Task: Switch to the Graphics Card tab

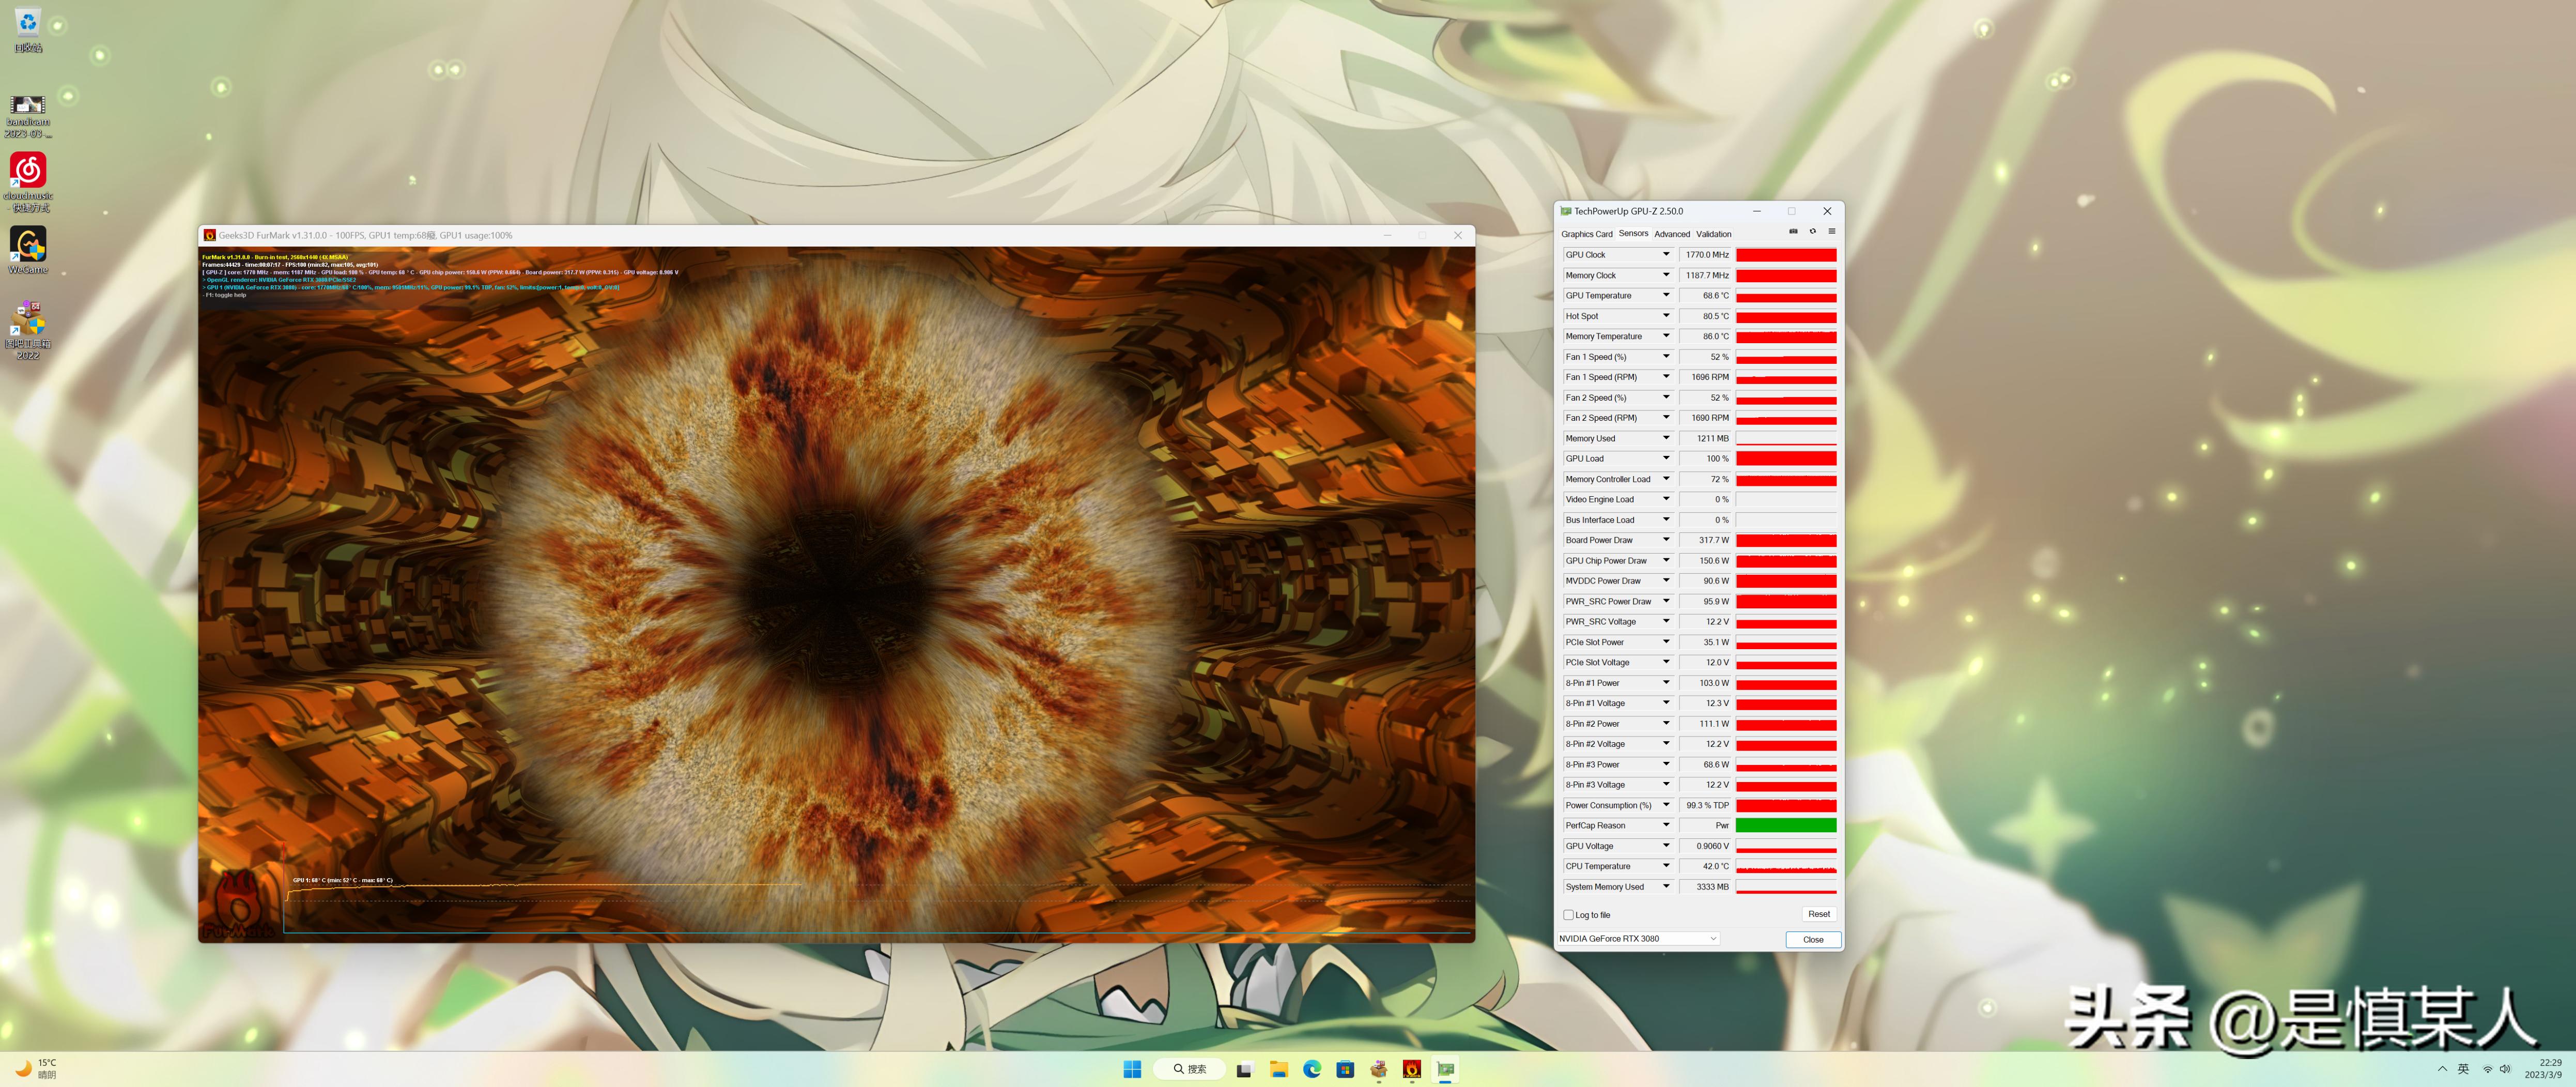Action: coord(1586,234)
